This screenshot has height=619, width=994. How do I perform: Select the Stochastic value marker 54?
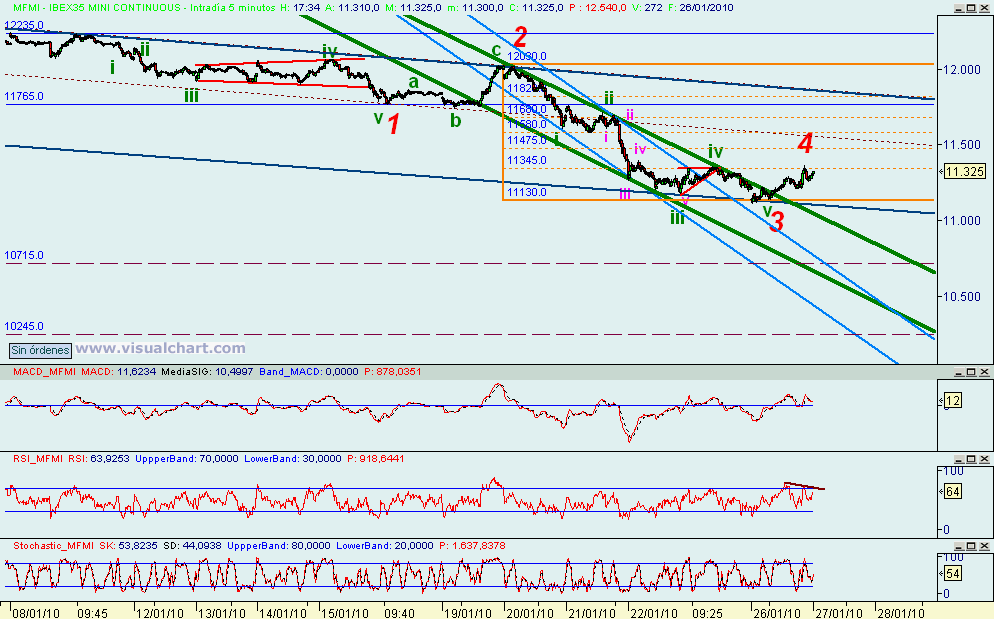pos(952,573)
